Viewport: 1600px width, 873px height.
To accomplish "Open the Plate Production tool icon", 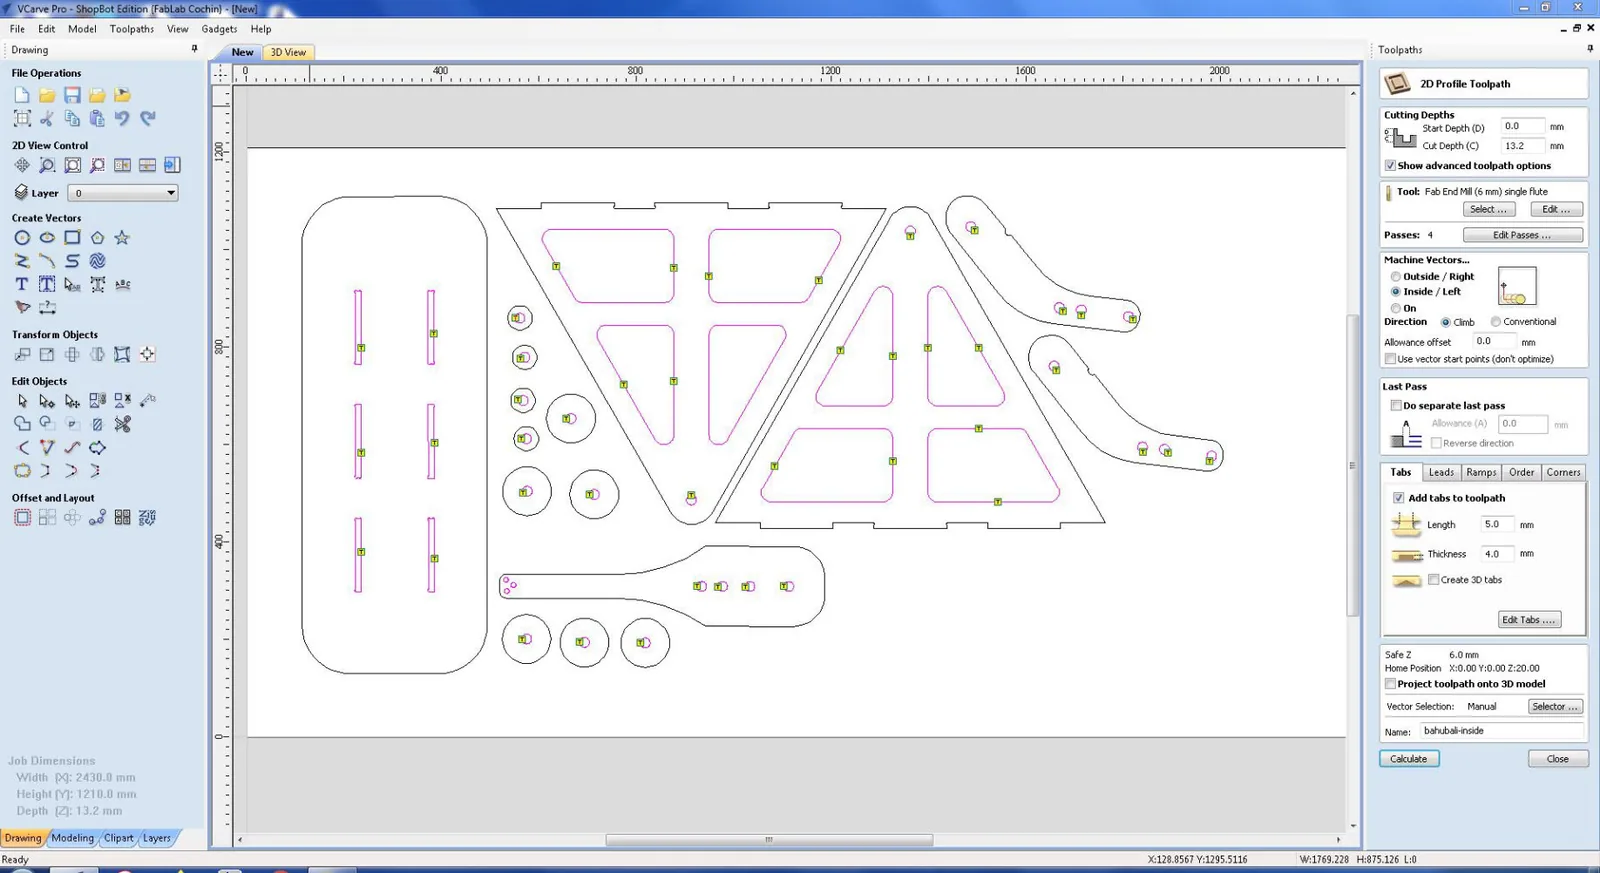I will 122,518.
